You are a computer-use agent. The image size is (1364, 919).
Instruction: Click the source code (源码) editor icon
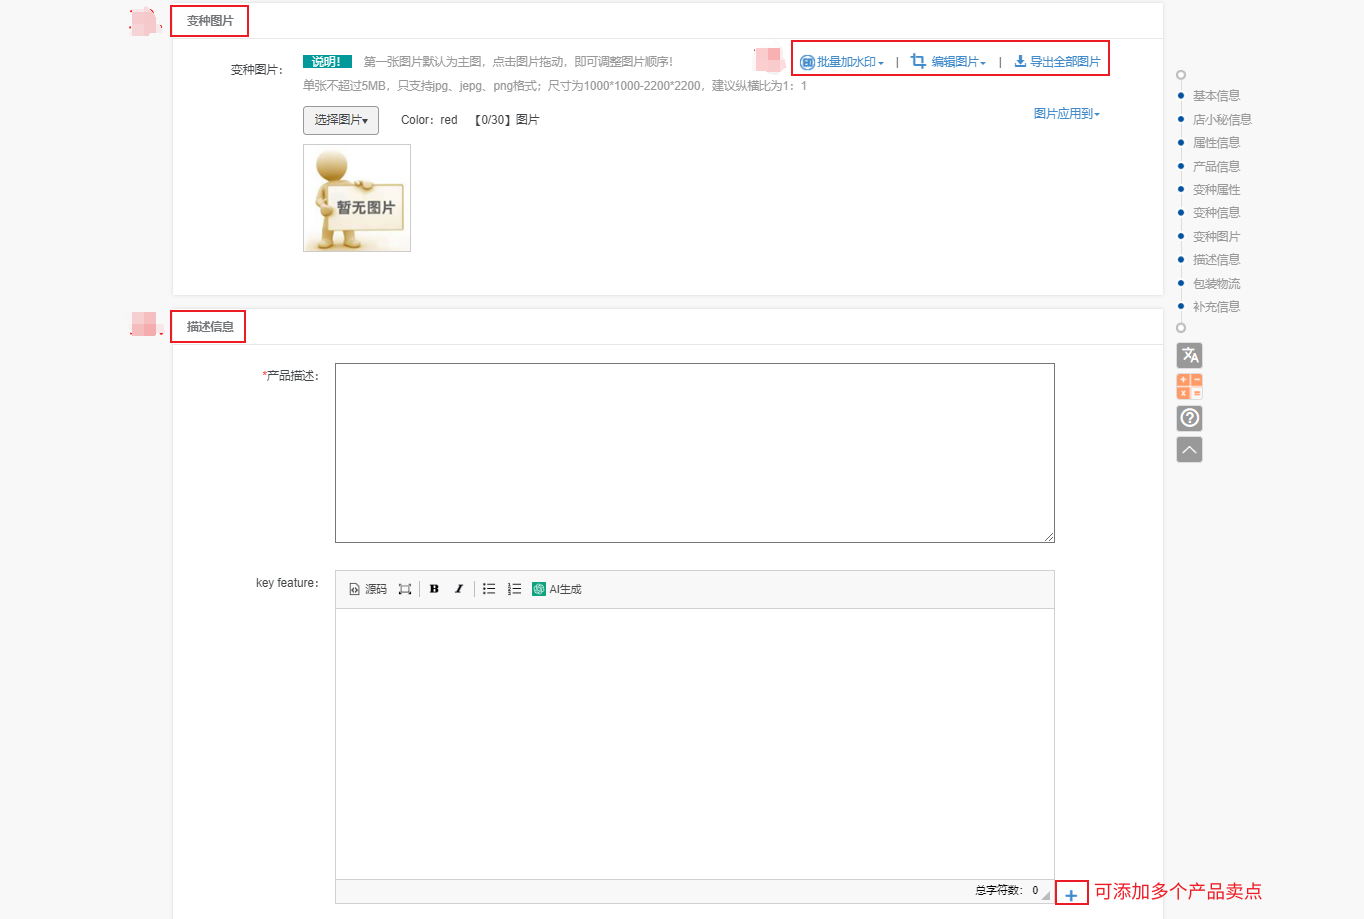(x=367, y=589)
